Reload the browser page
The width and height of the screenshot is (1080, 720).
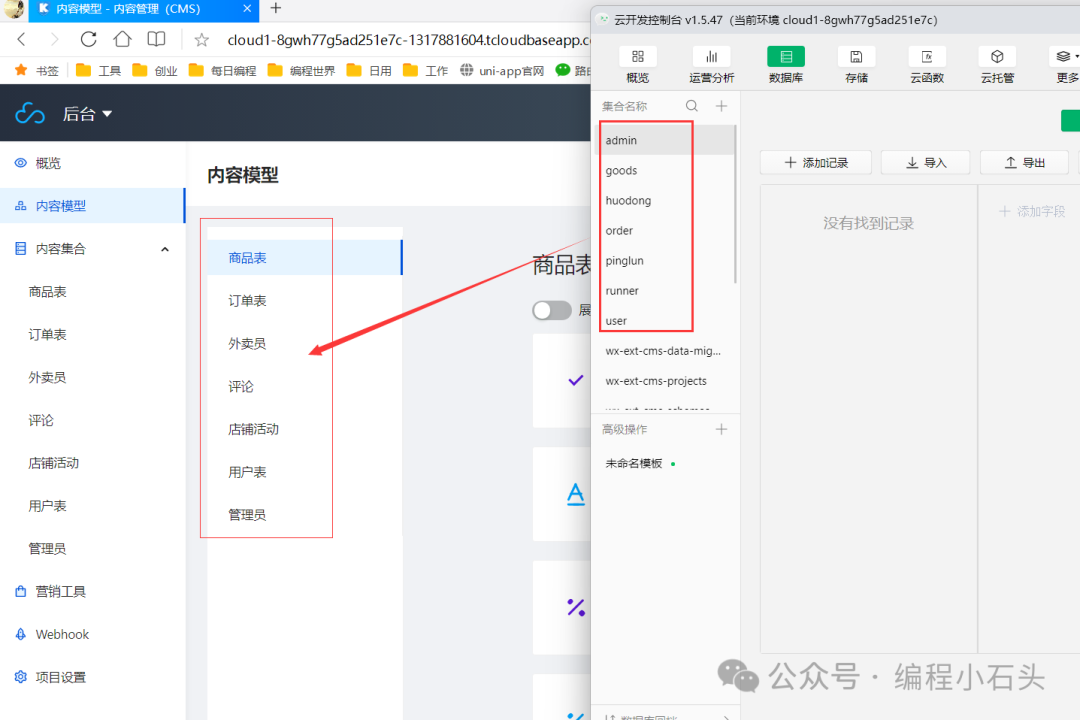88,39
